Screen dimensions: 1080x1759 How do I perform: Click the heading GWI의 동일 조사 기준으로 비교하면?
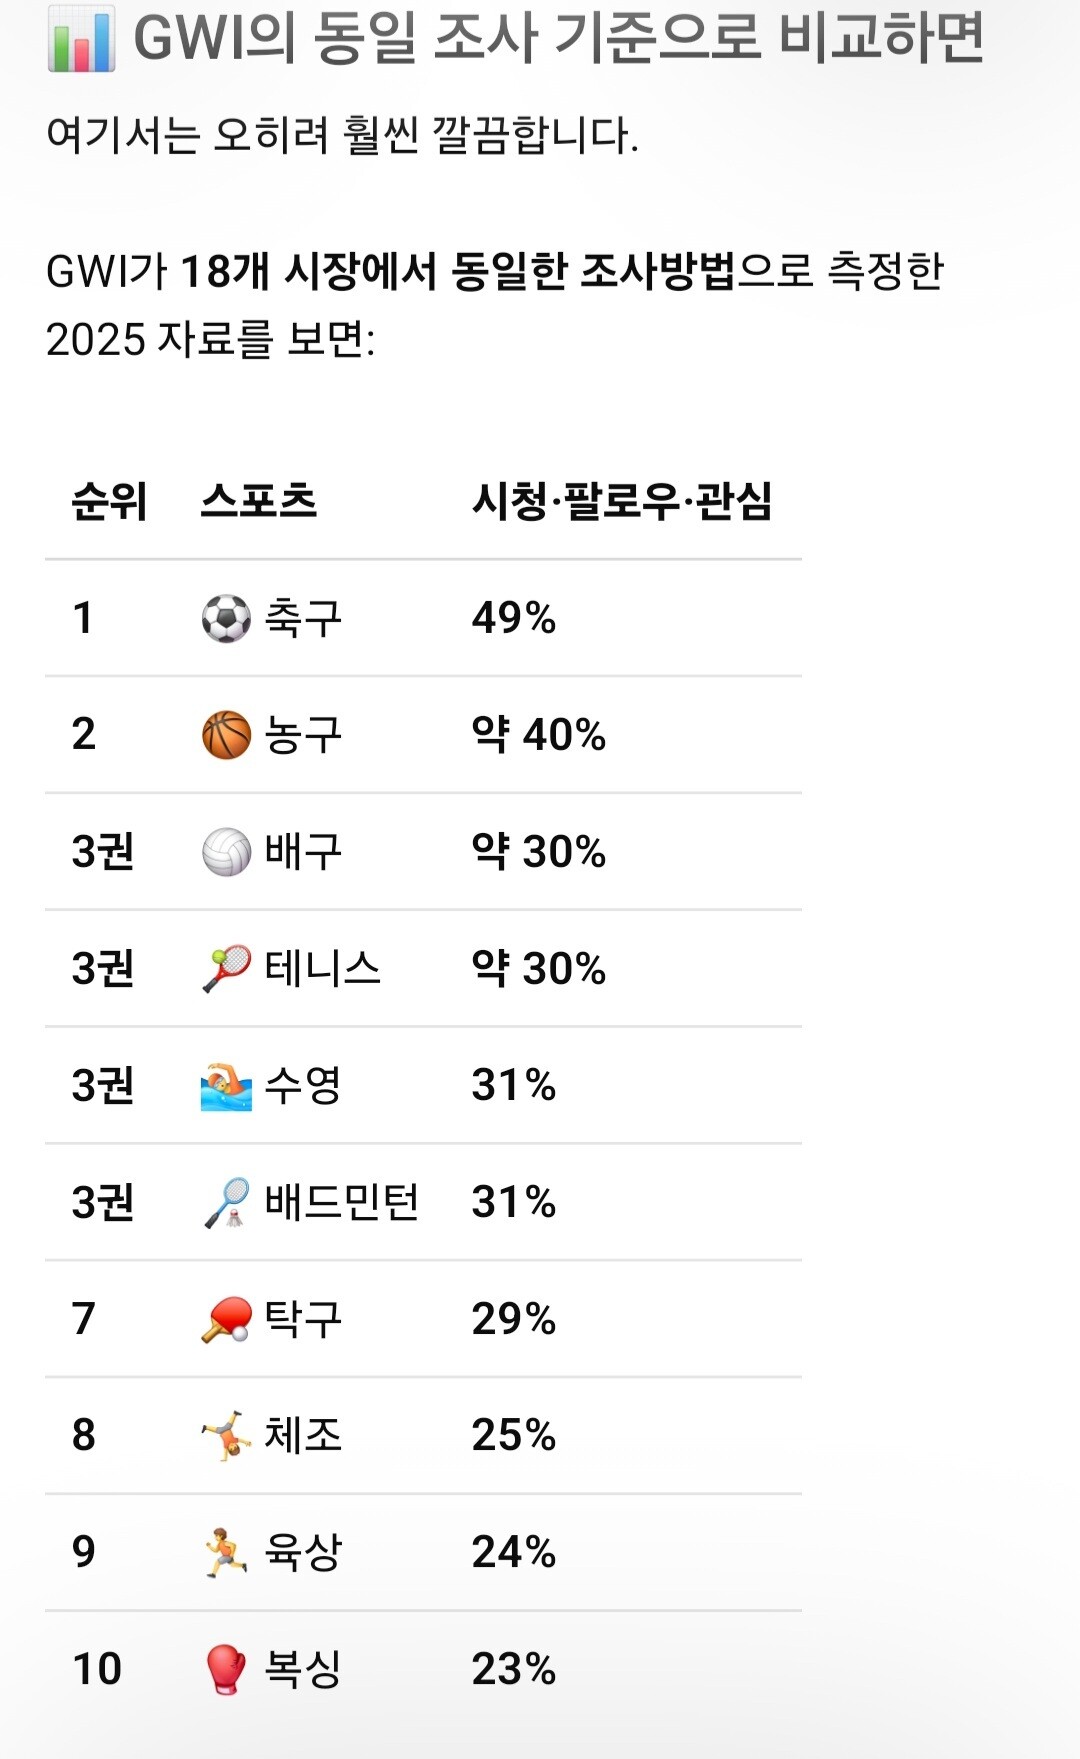point(559,39)
